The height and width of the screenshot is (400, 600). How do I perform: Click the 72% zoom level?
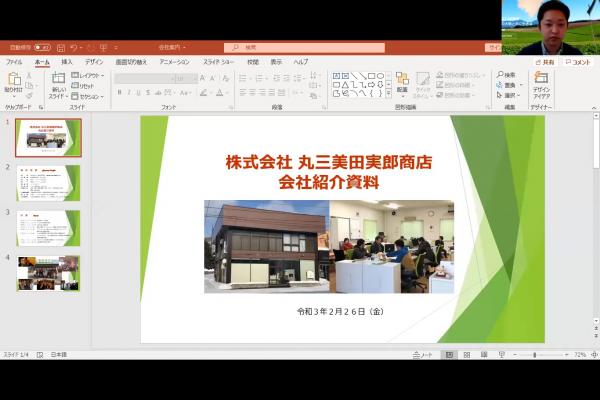point(580,355)
